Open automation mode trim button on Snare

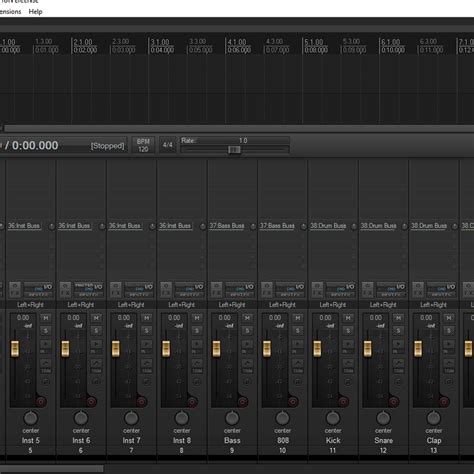click(398, 366)
